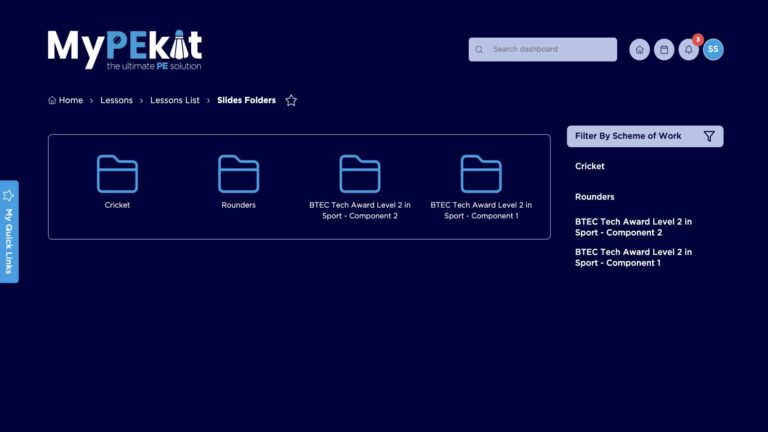Image resolution: width=768 pixels, height=432 pixels.
Task: Open the Cricket folder icon
Action: 117,174
